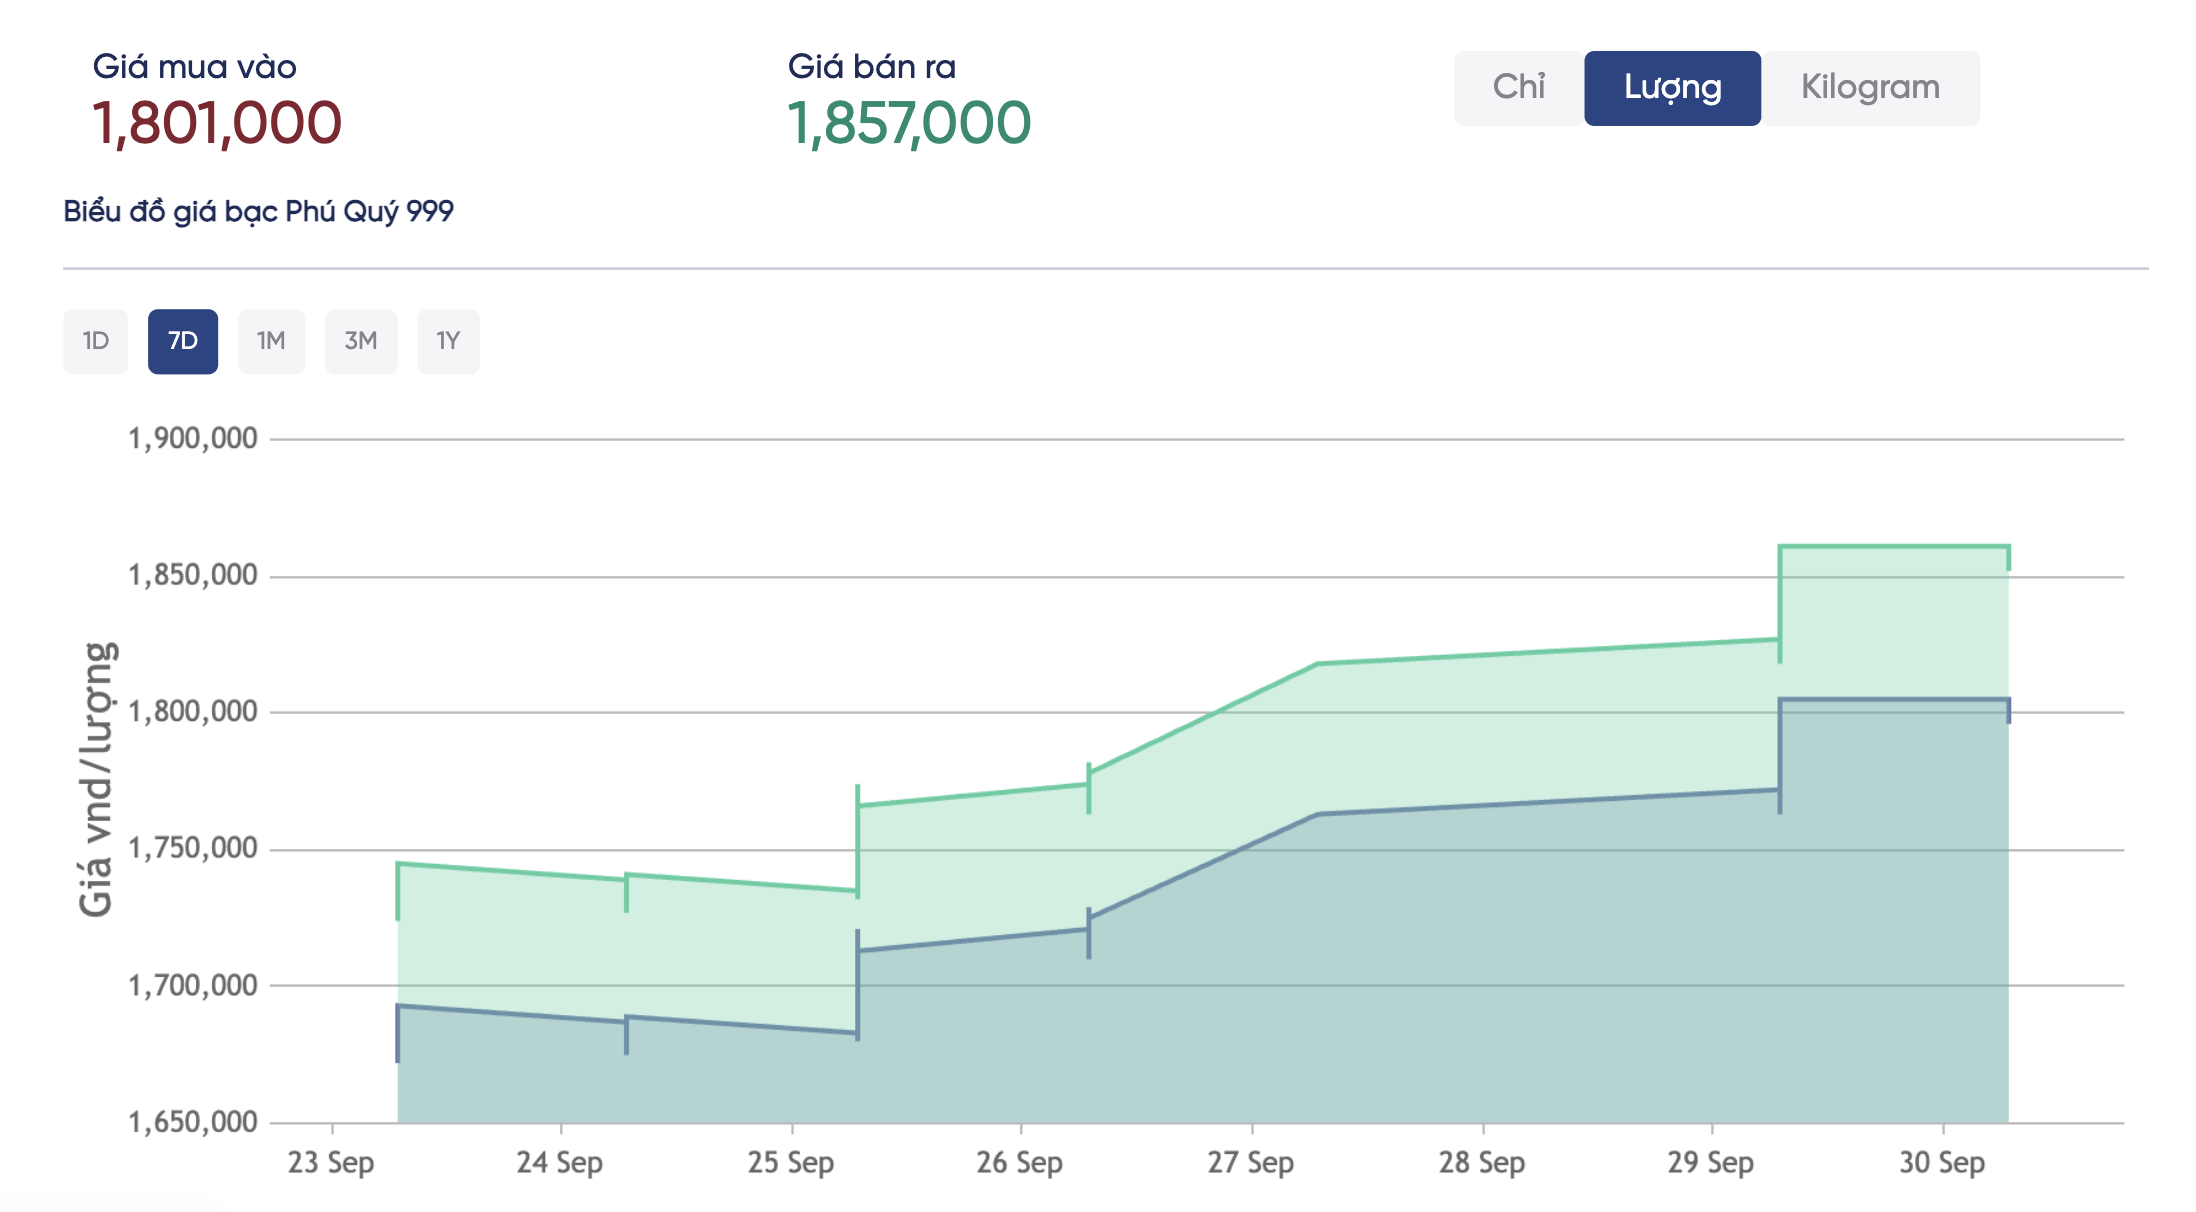Click the 1,900,000 y-axis label

(x=193, y=438)
